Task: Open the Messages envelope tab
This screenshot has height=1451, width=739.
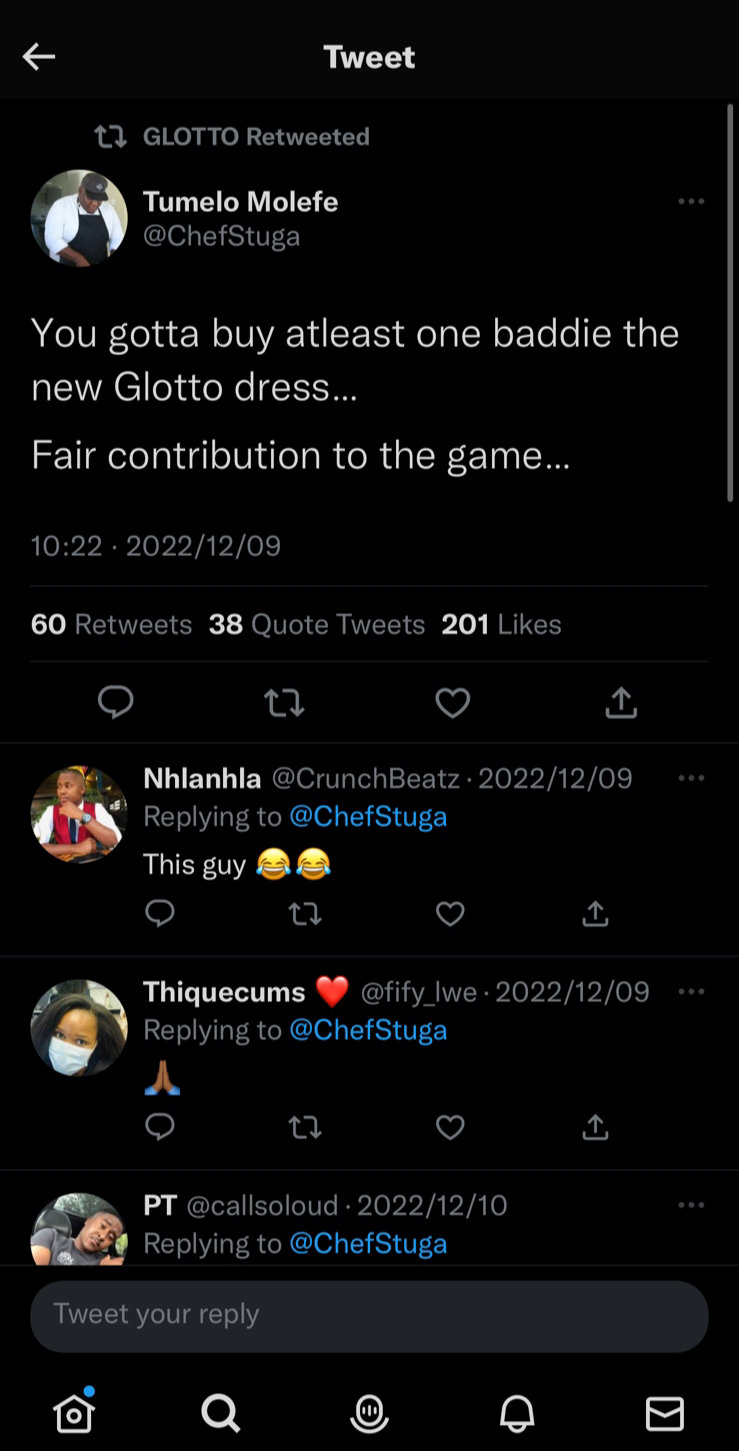Action: point(665,1414)
